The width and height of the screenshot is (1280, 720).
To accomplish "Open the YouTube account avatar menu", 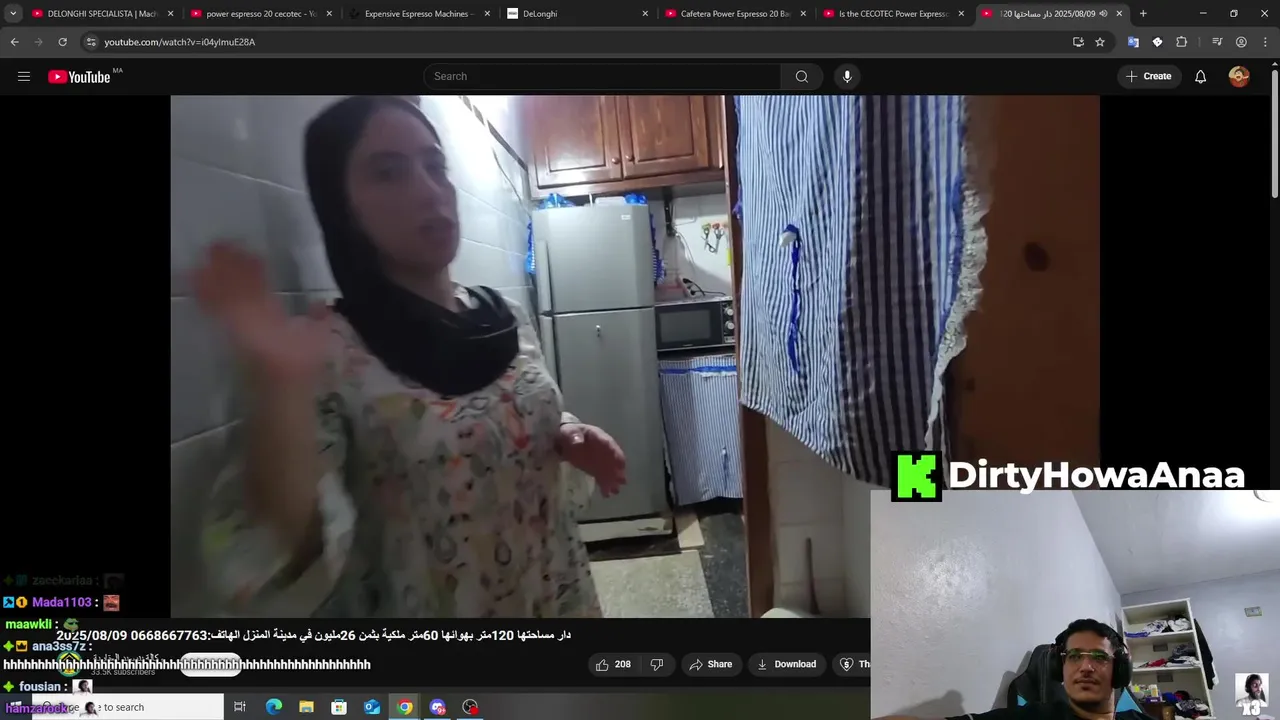I will tap(1239, 77).
